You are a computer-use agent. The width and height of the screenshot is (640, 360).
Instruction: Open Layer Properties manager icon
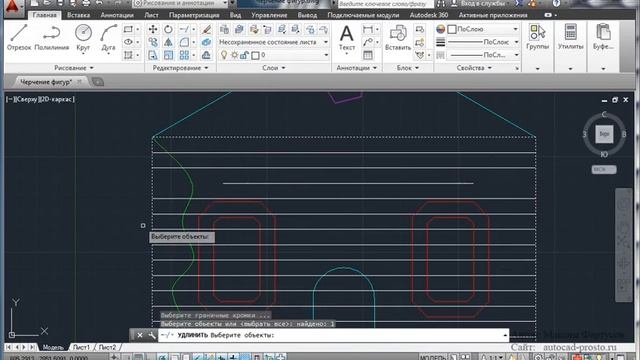(224, 29)
